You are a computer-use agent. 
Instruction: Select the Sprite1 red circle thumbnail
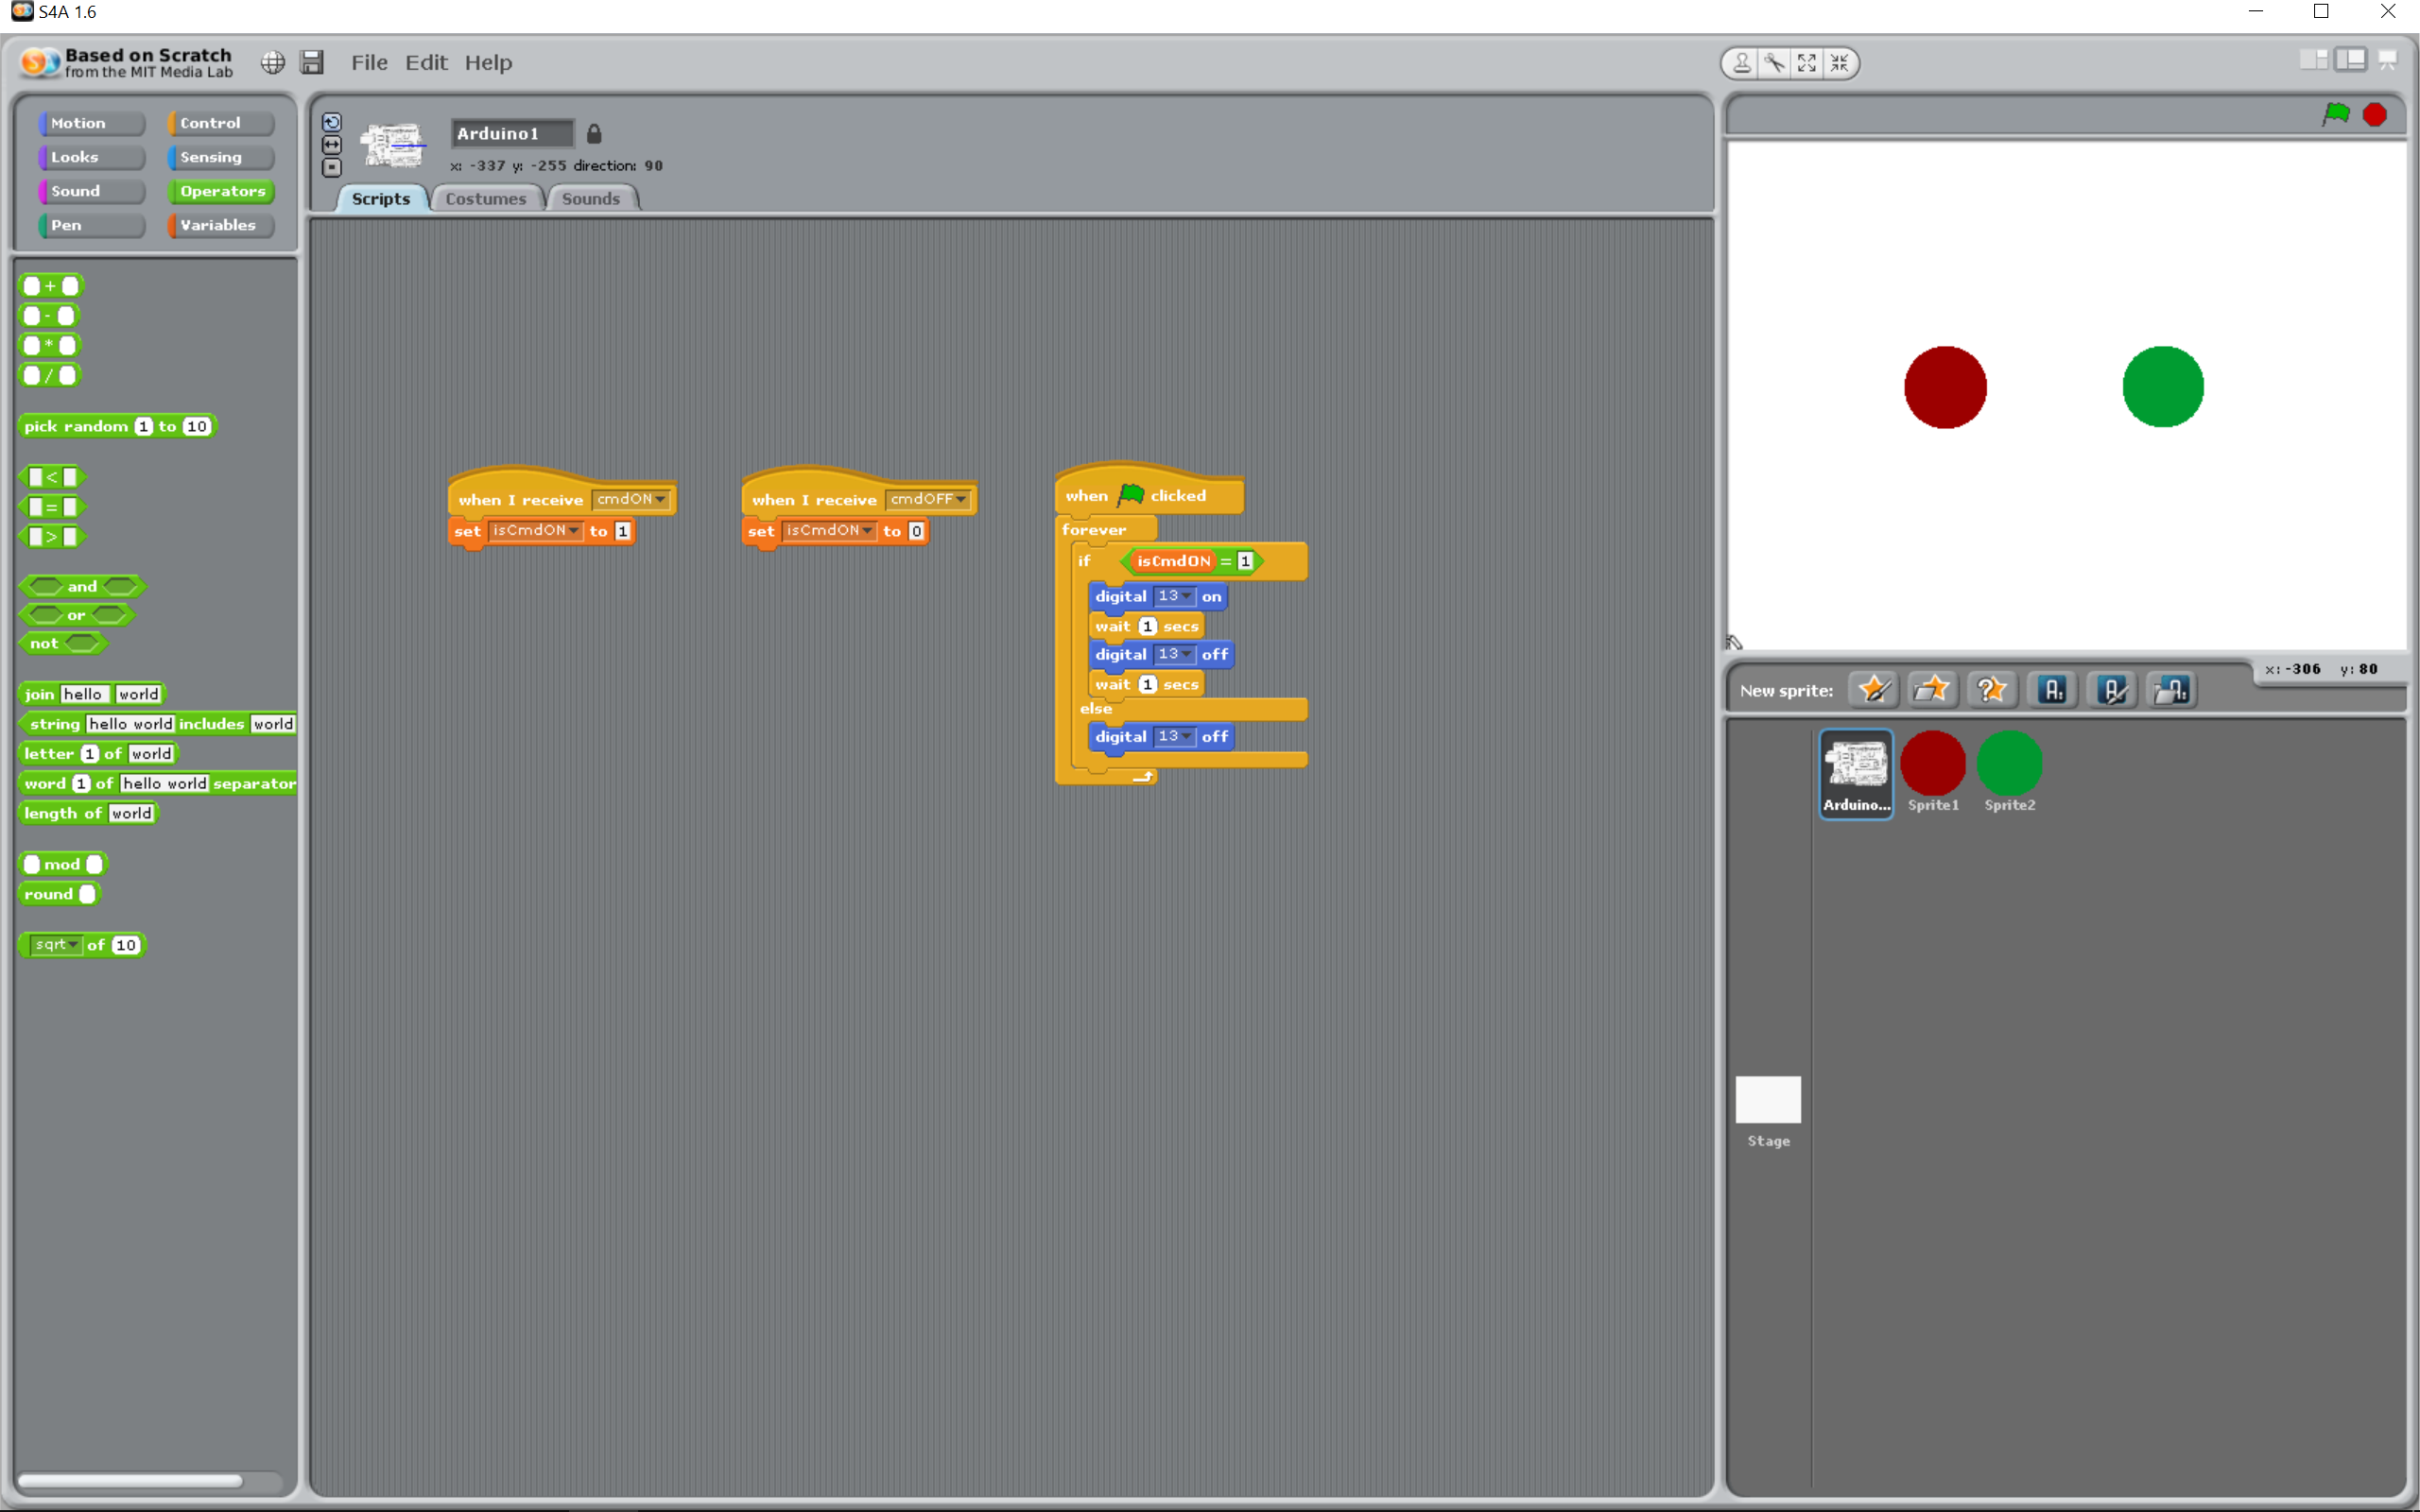pyautogui.click(x=1932, y=772)
